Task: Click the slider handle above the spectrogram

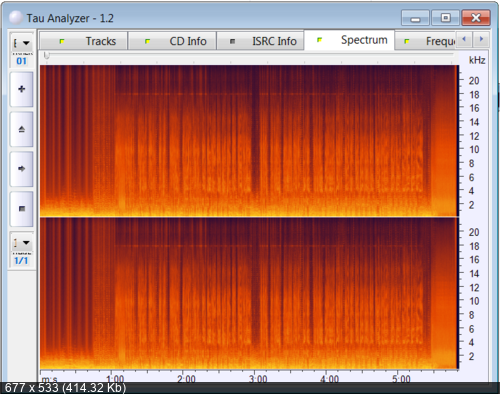Action: tap(47, 55)
